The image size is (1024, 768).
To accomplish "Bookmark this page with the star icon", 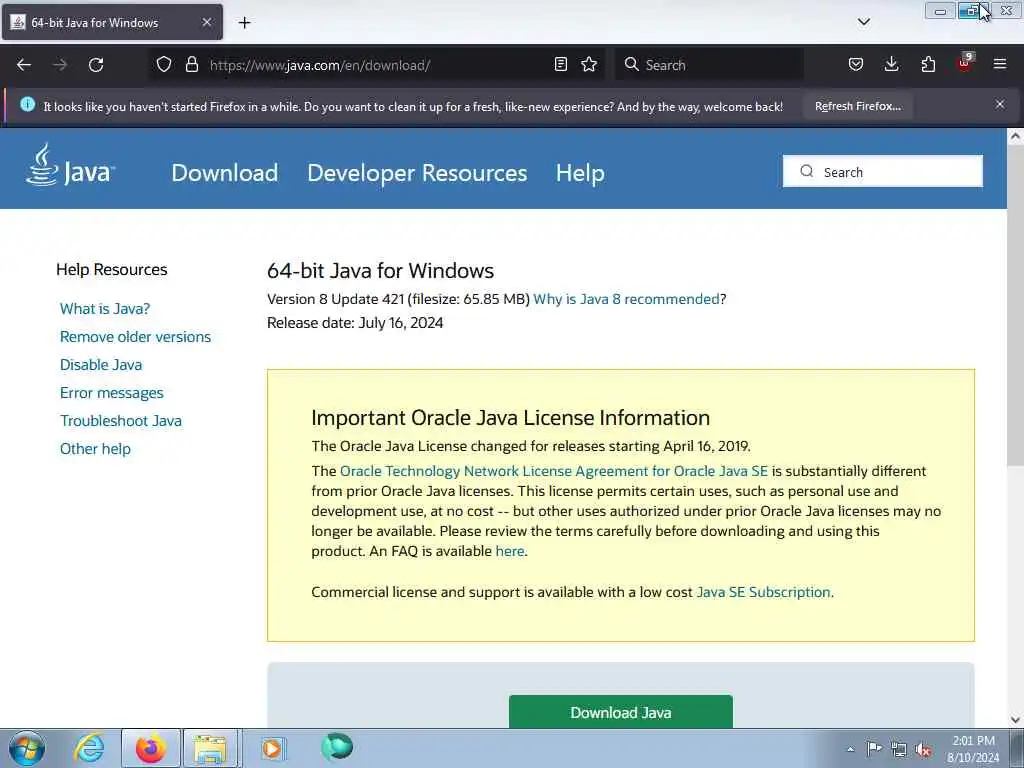I will (589, 65).
